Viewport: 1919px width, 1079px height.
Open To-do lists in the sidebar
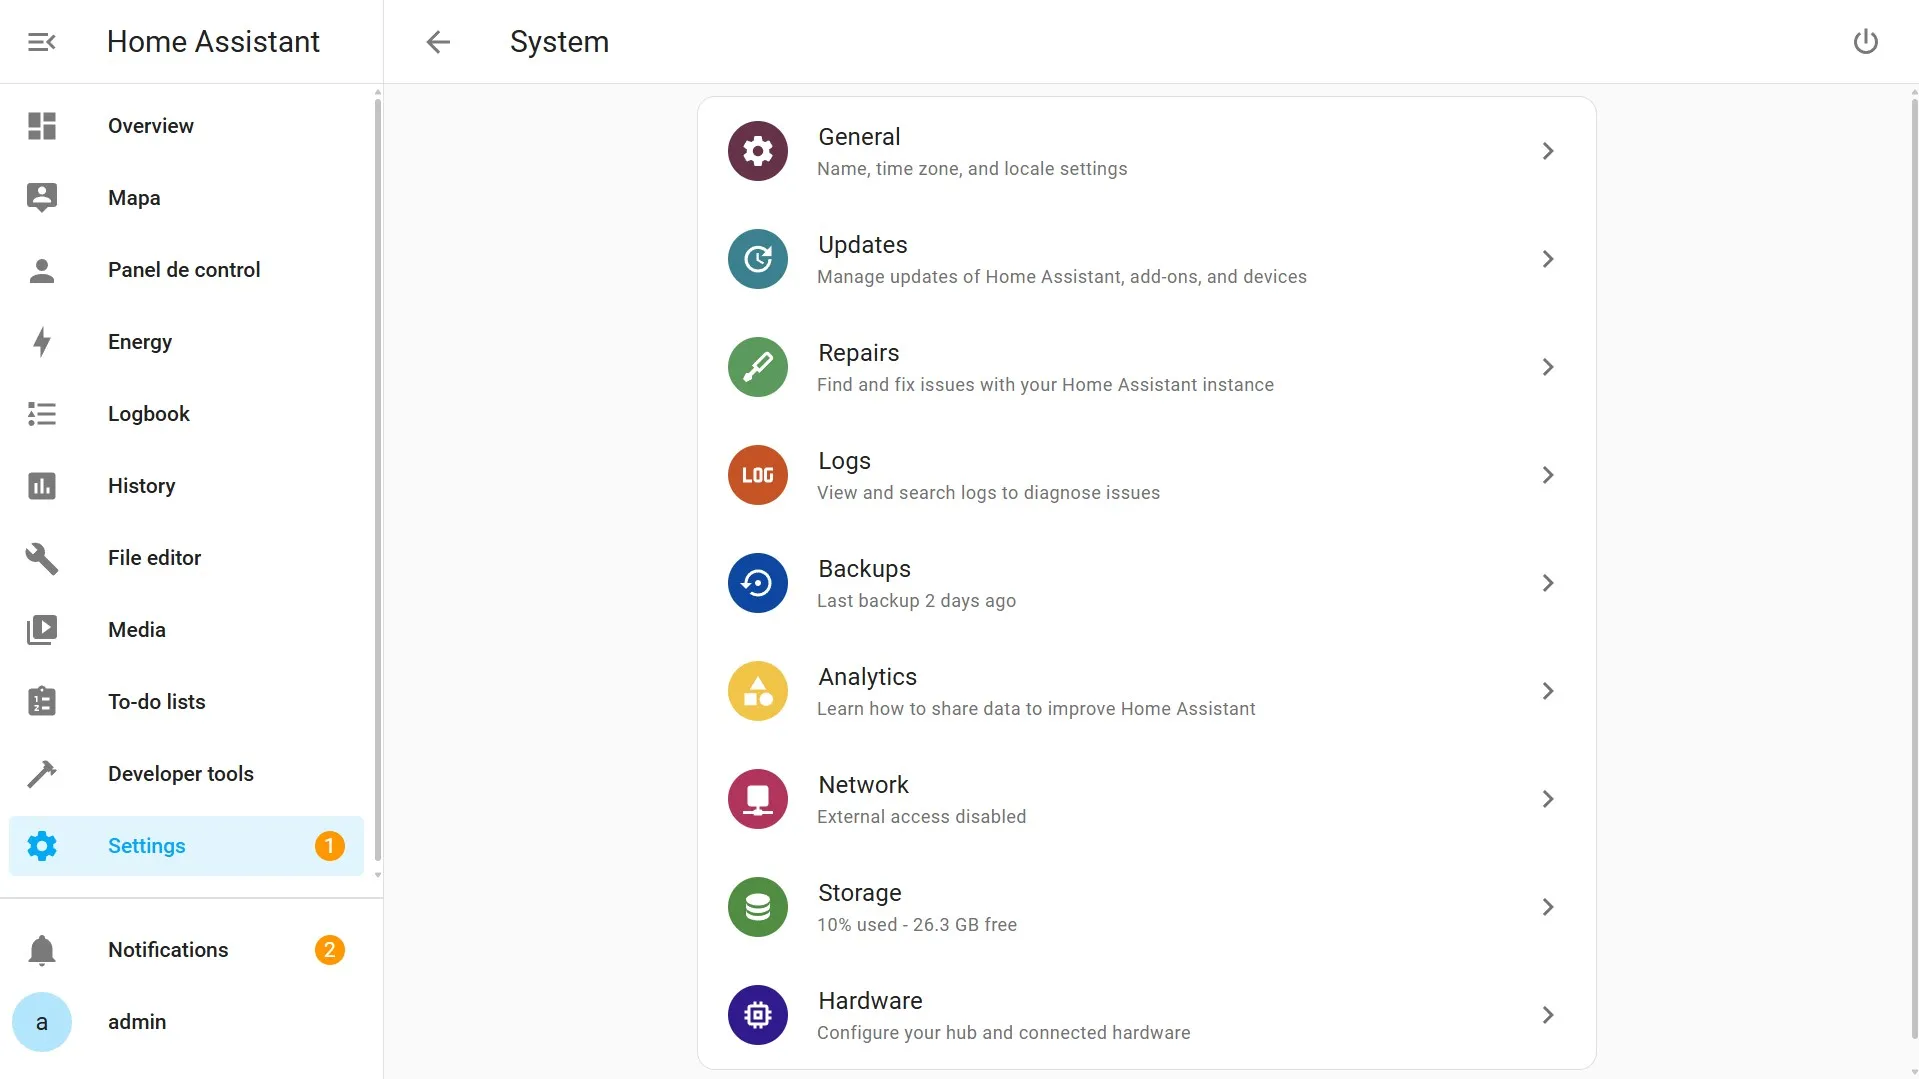pos(186,702)
